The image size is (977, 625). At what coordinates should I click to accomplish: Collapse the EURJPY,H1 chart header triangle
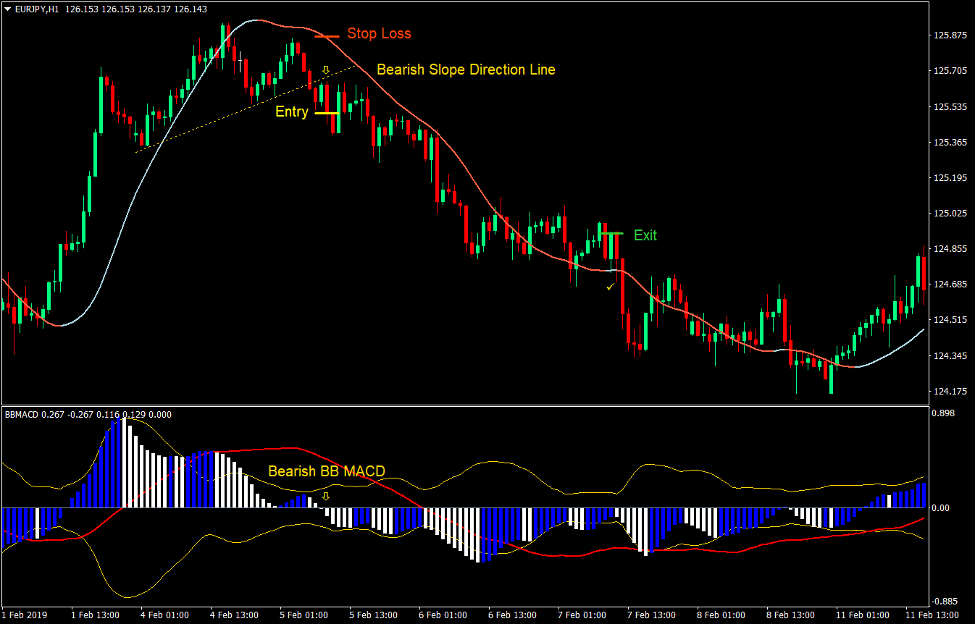(8, 9)
